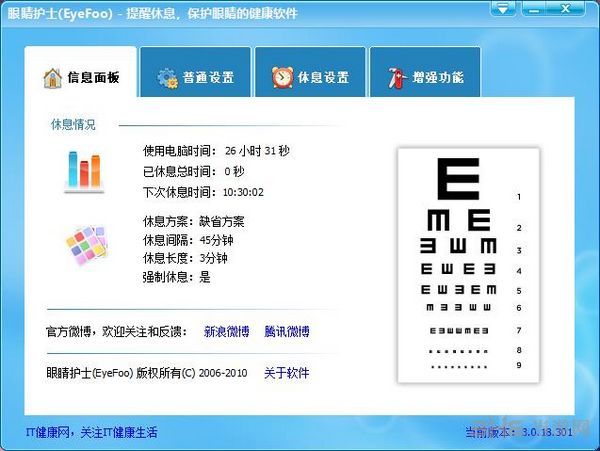This screenshot has height=451, width=600.
Task: Click the 休息情况 section heading
Action: 73,125
